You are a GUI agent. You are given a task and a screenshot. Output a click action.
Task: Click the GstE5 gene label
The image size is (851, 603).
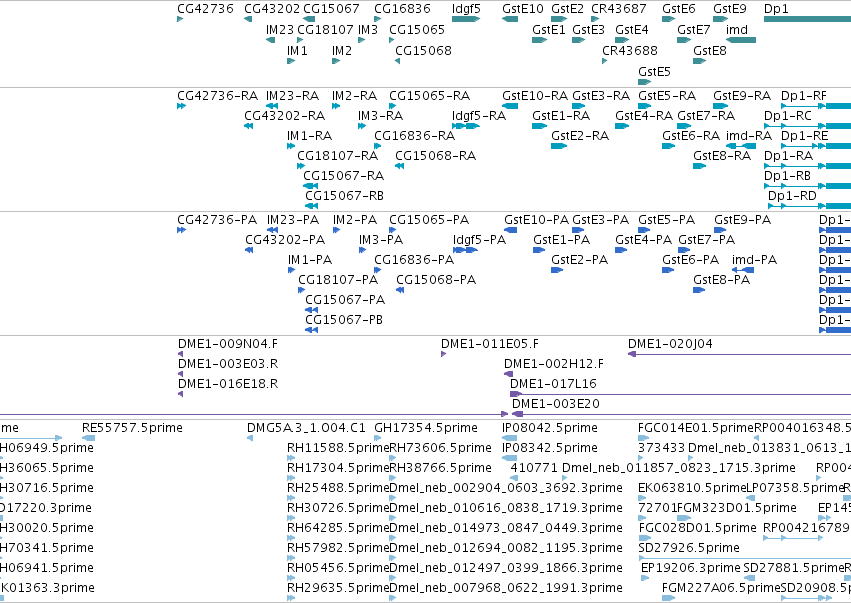click(x=655, y=72)
